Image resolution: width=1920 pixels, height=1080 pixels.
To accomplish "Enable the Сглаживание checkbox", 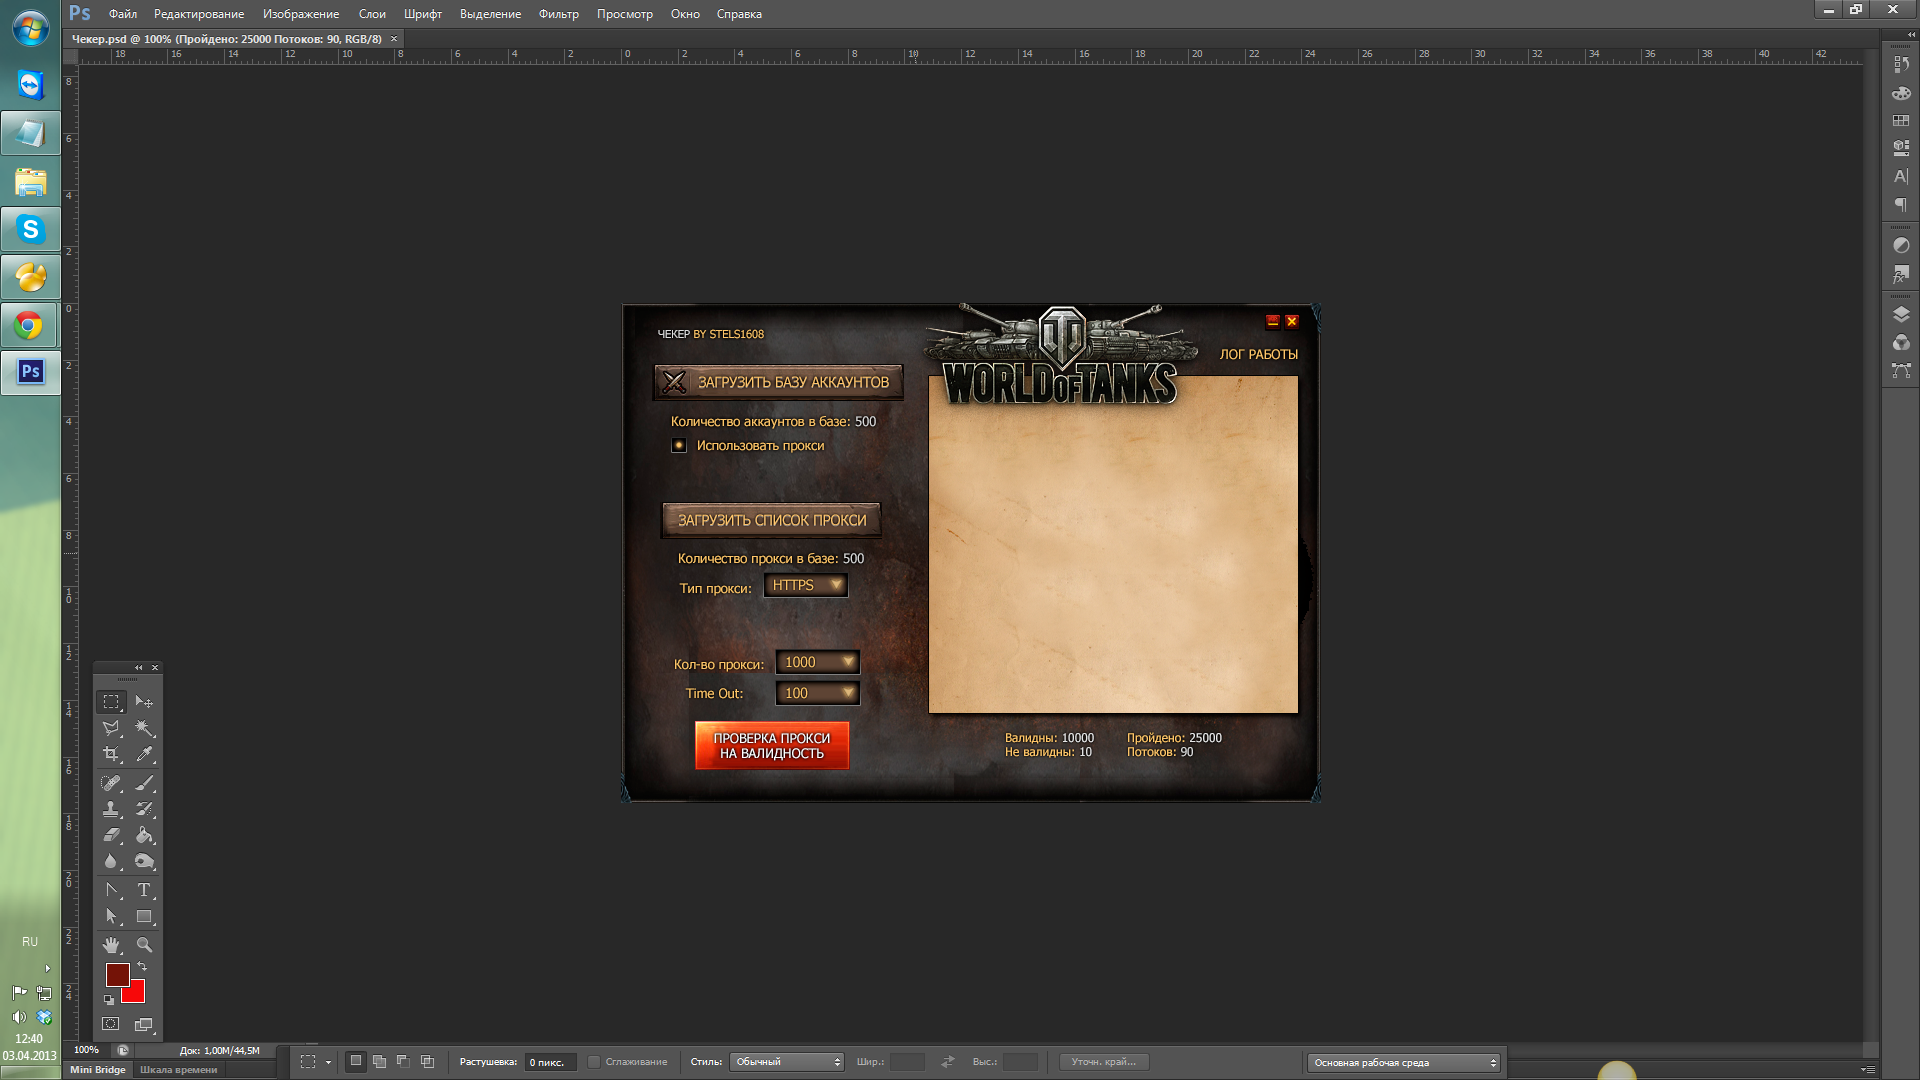I will (x=594, y=1062).
